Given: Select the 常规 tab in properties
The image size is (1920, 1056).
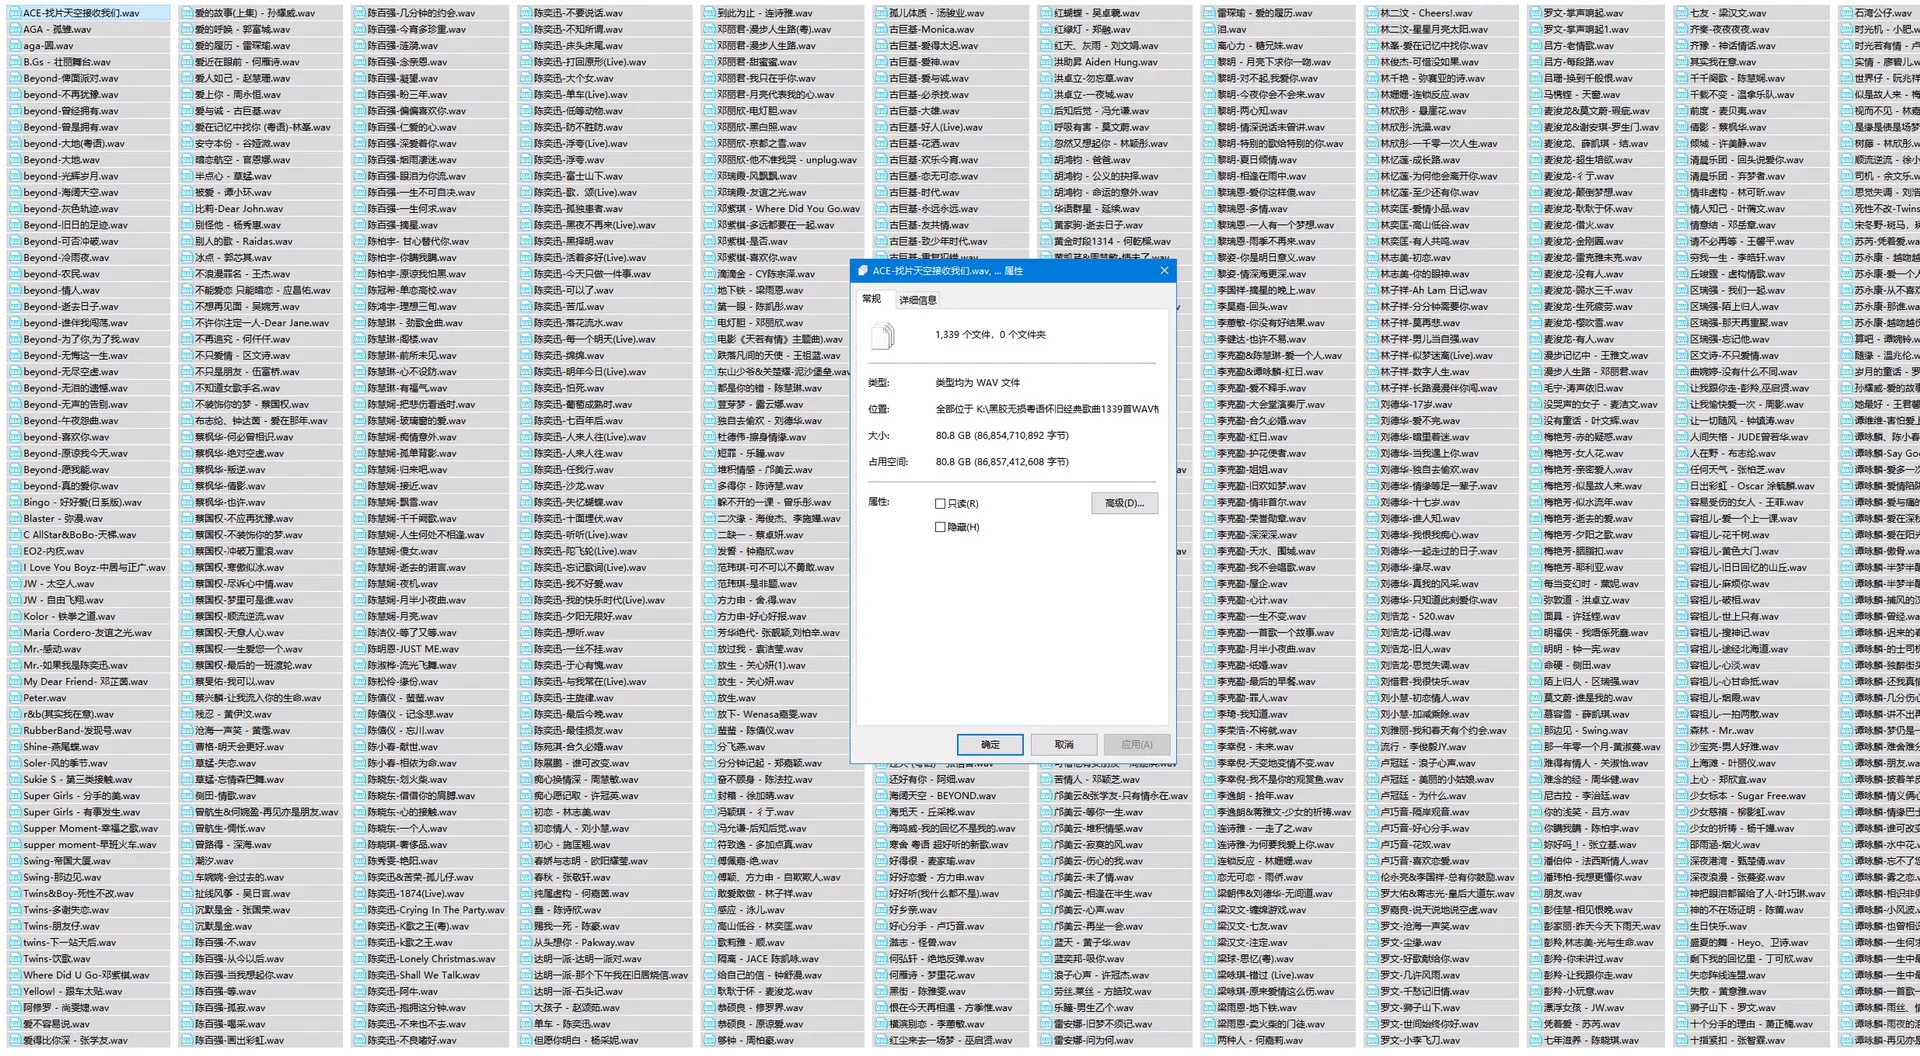Looking at the screenshot, I should click(872, 299).
